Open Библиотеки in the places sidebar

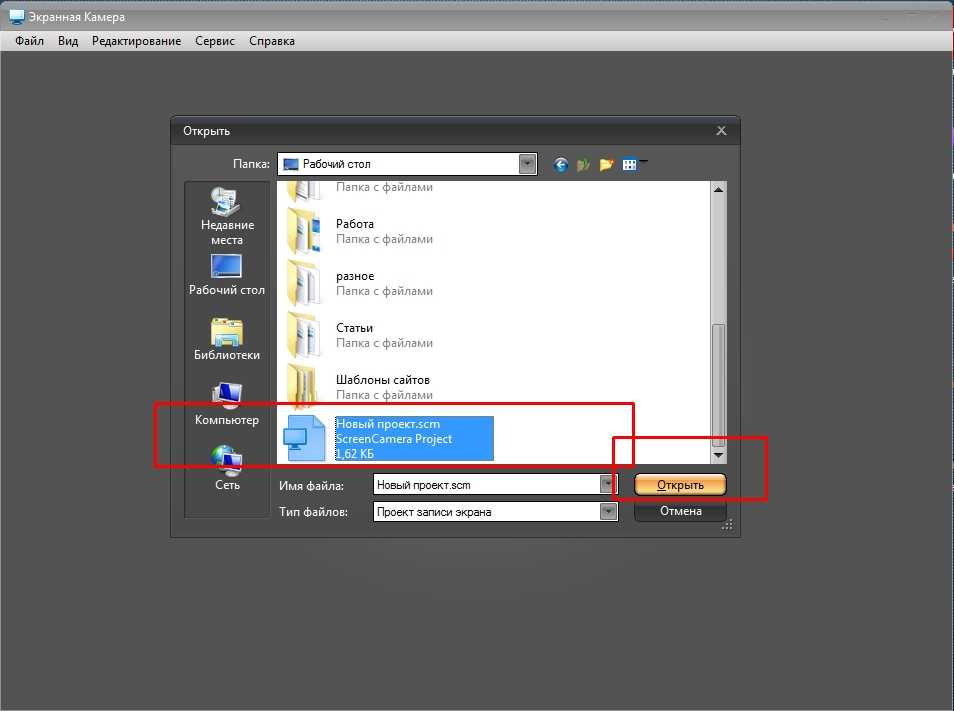227,339
